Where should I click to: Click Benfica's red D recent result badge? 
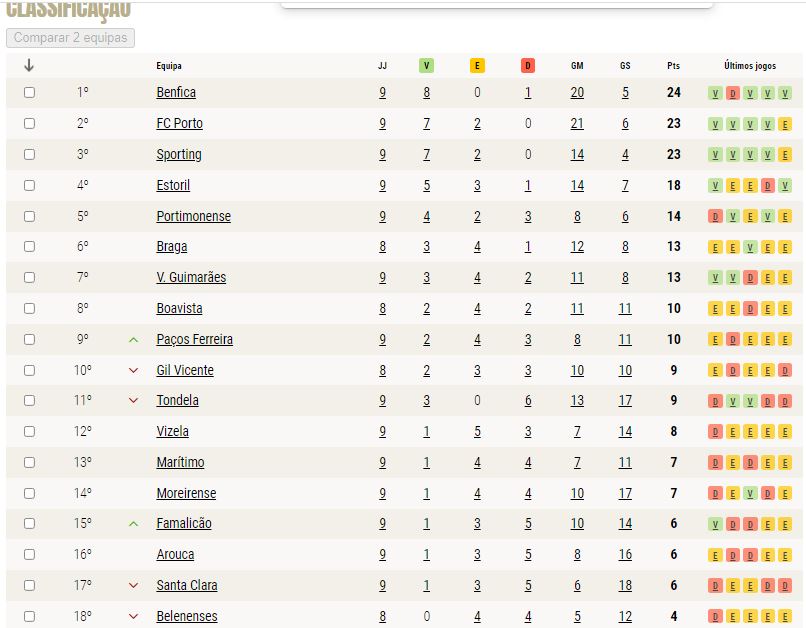coord(732,93)
